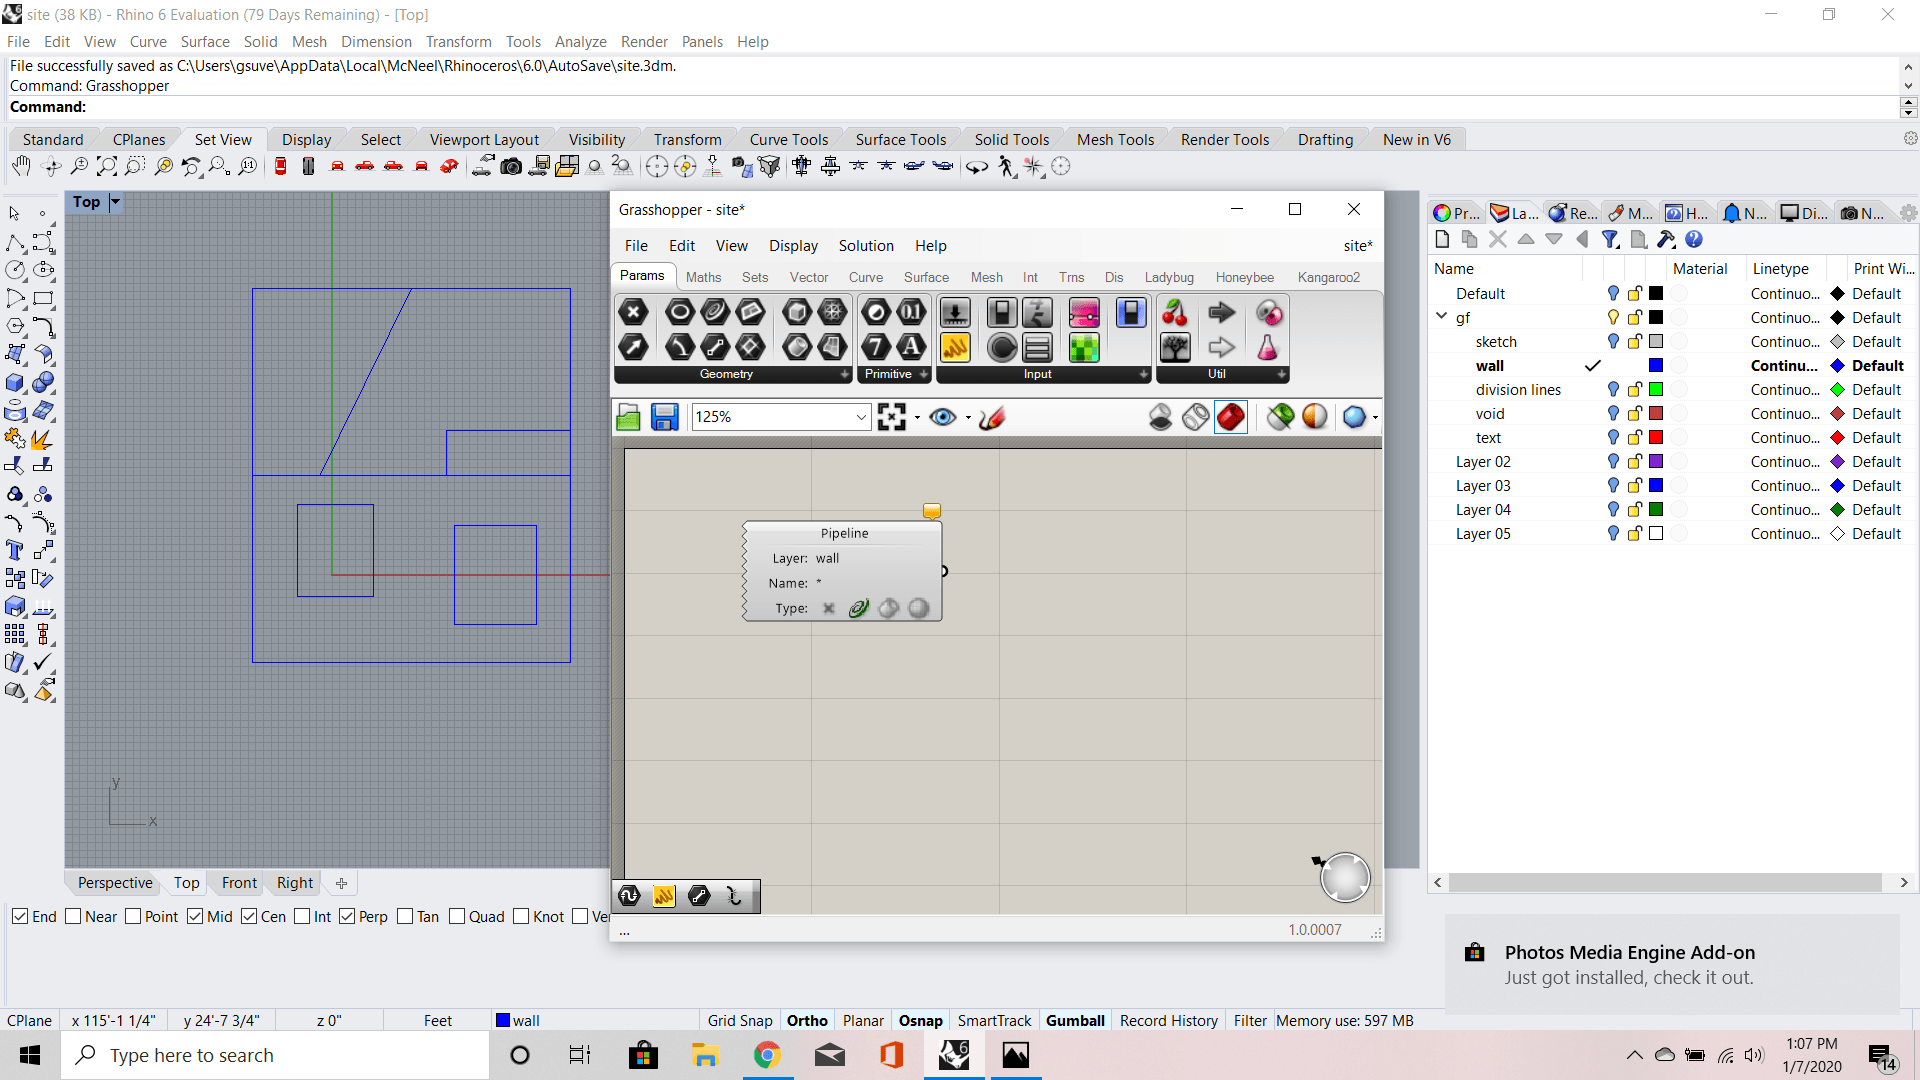Click the blue color swatch of wall layer

coord(1656,365)
